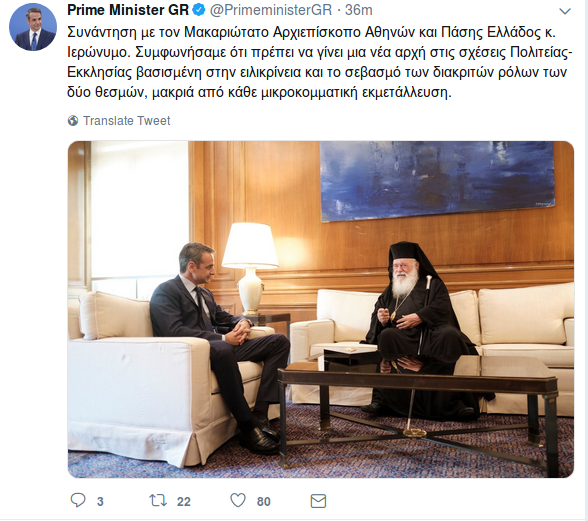Viewport: 588px width, 521px height.
Task: Open the attached meeting photo
Action: tap(321, 309)
